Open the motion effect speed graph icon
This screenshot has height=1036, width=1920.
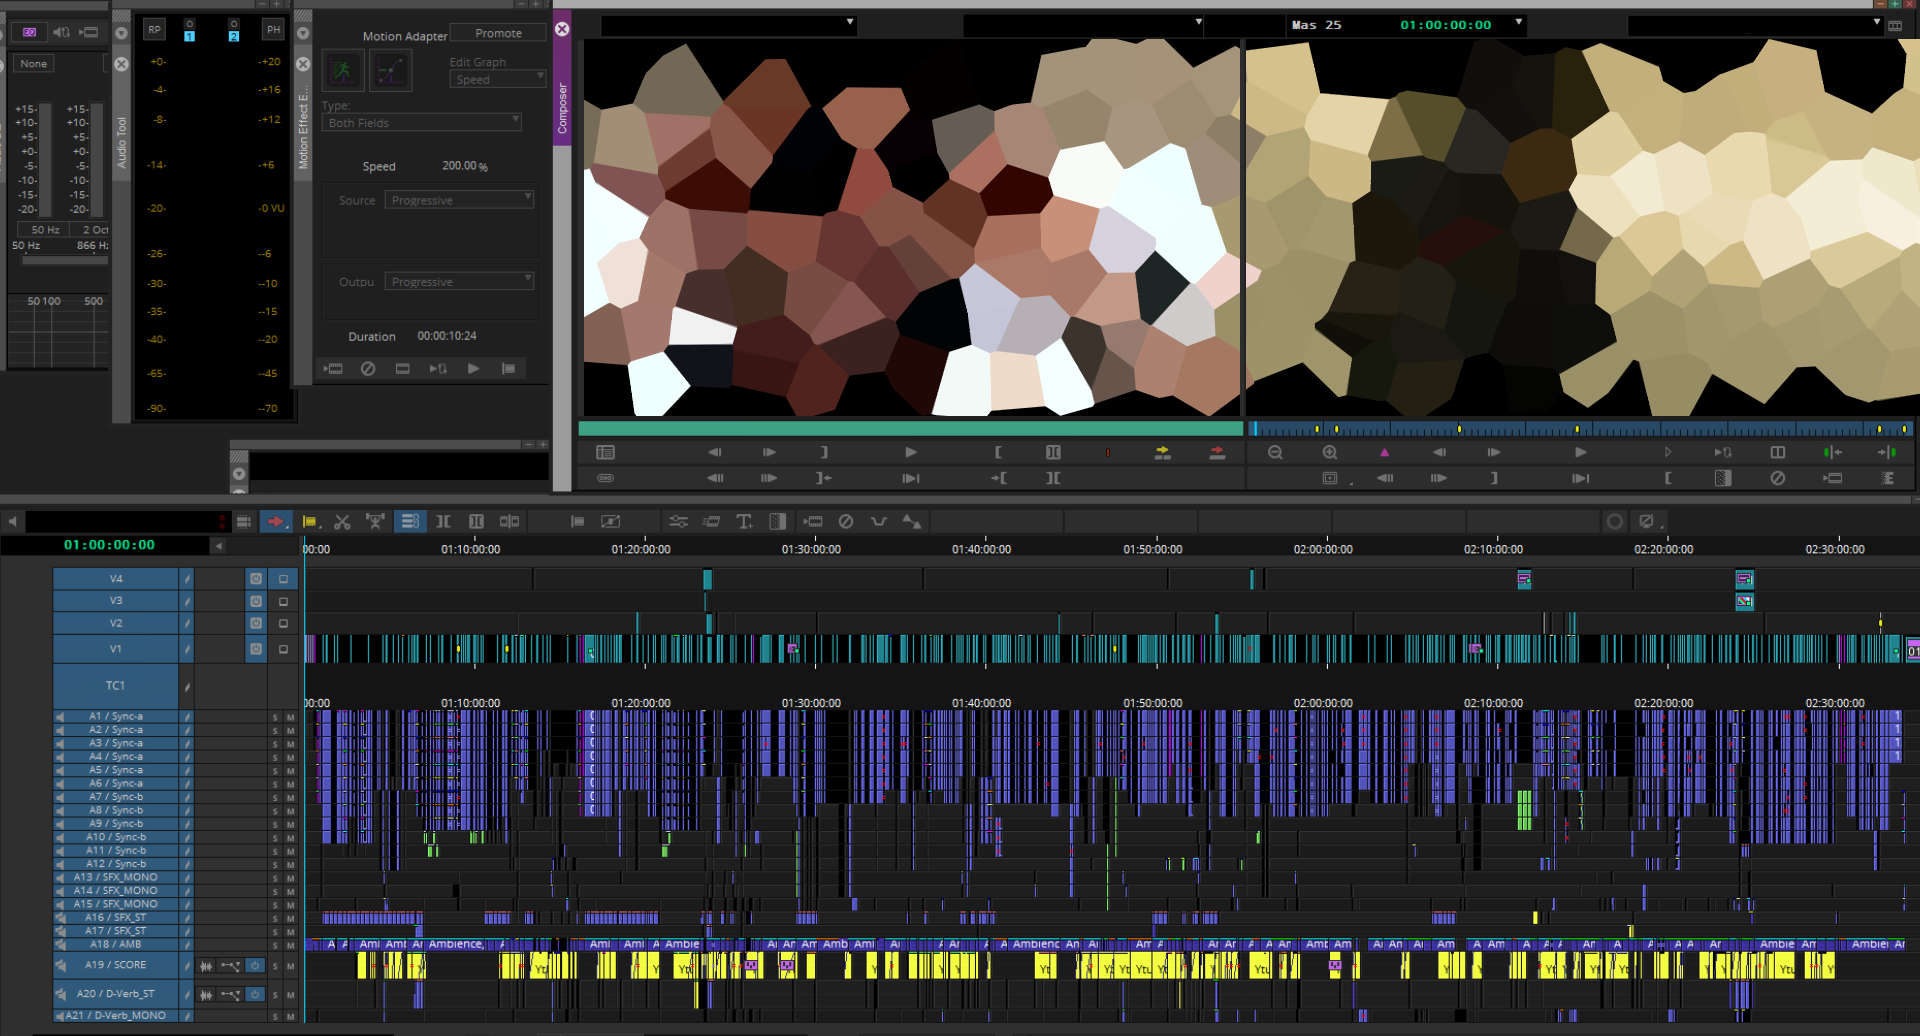[342, 70]
